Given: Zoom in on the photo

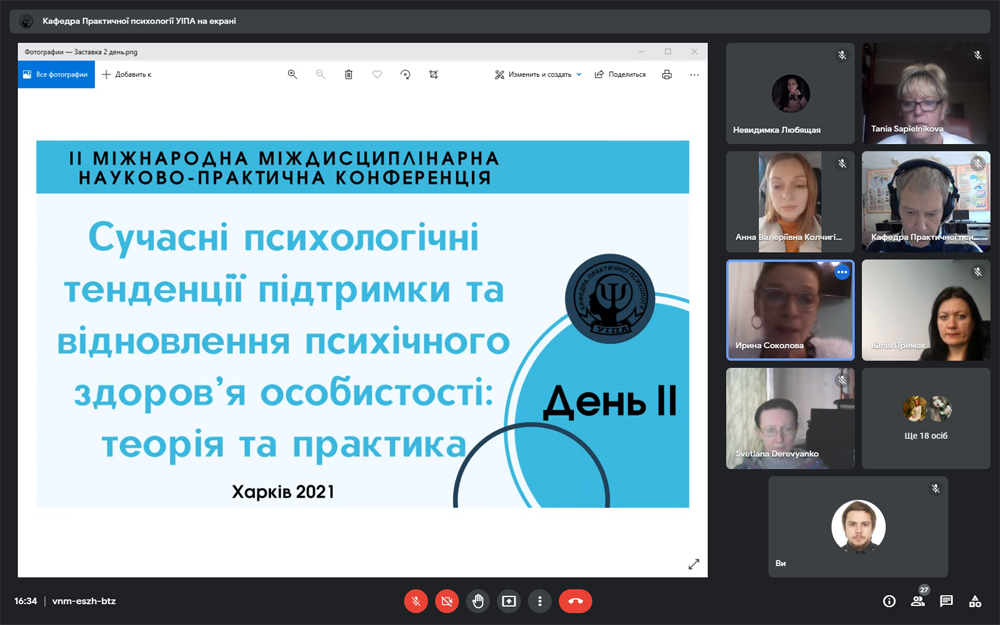Looking at the screenshot, I should pos(293,74).
